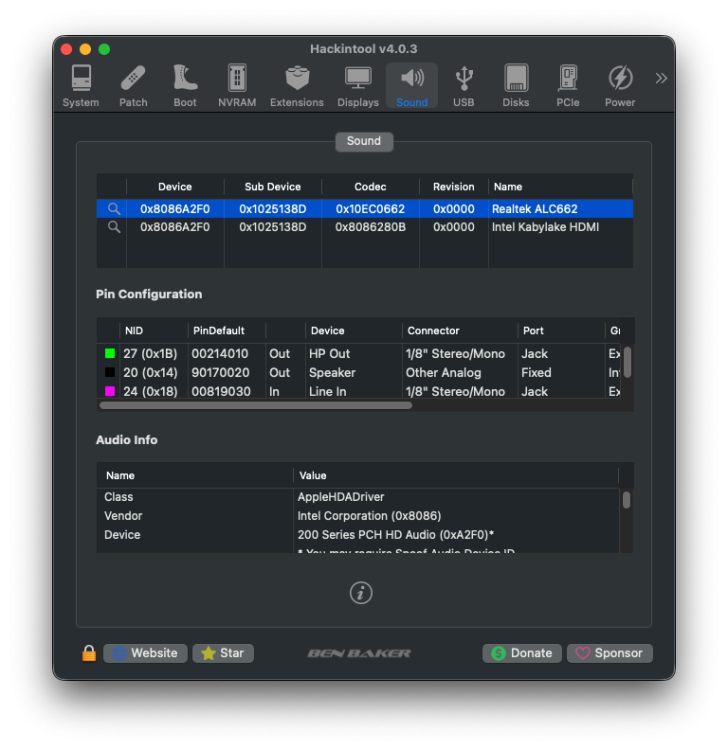This screenshot has width=728, height=750.
Task: Select the AppleHDADriver class value
Action: [x=341, y=497]
